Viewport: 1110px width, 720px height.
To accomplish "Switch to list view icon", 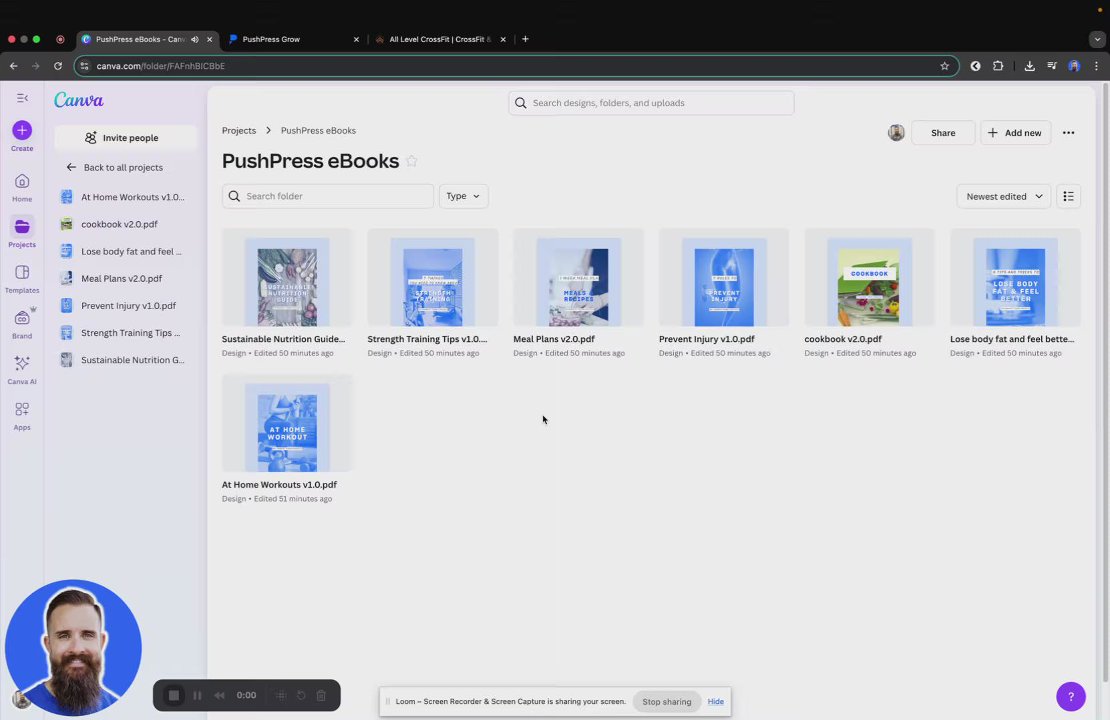I will pos(1068,196).
